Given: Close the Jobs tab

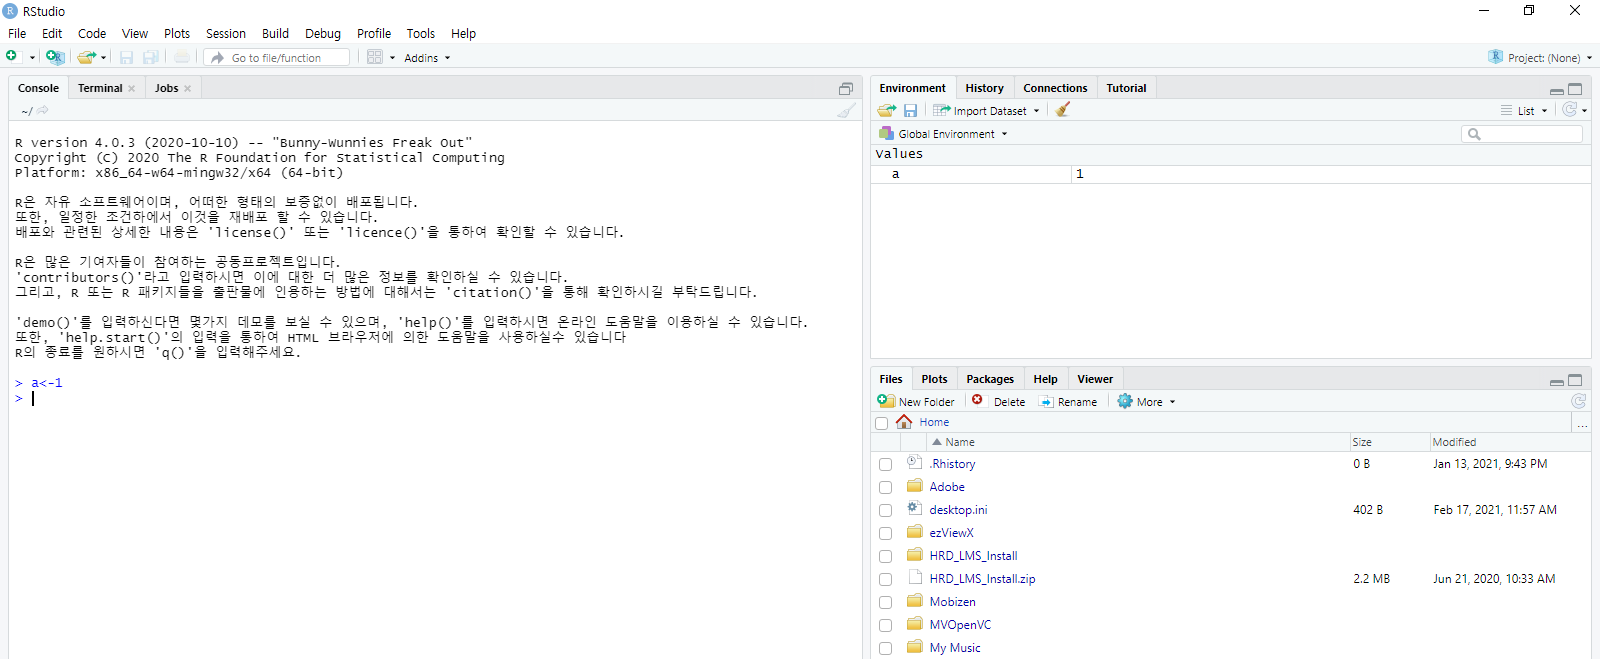Looking at the screenshot, I should [x=187, y=88].
